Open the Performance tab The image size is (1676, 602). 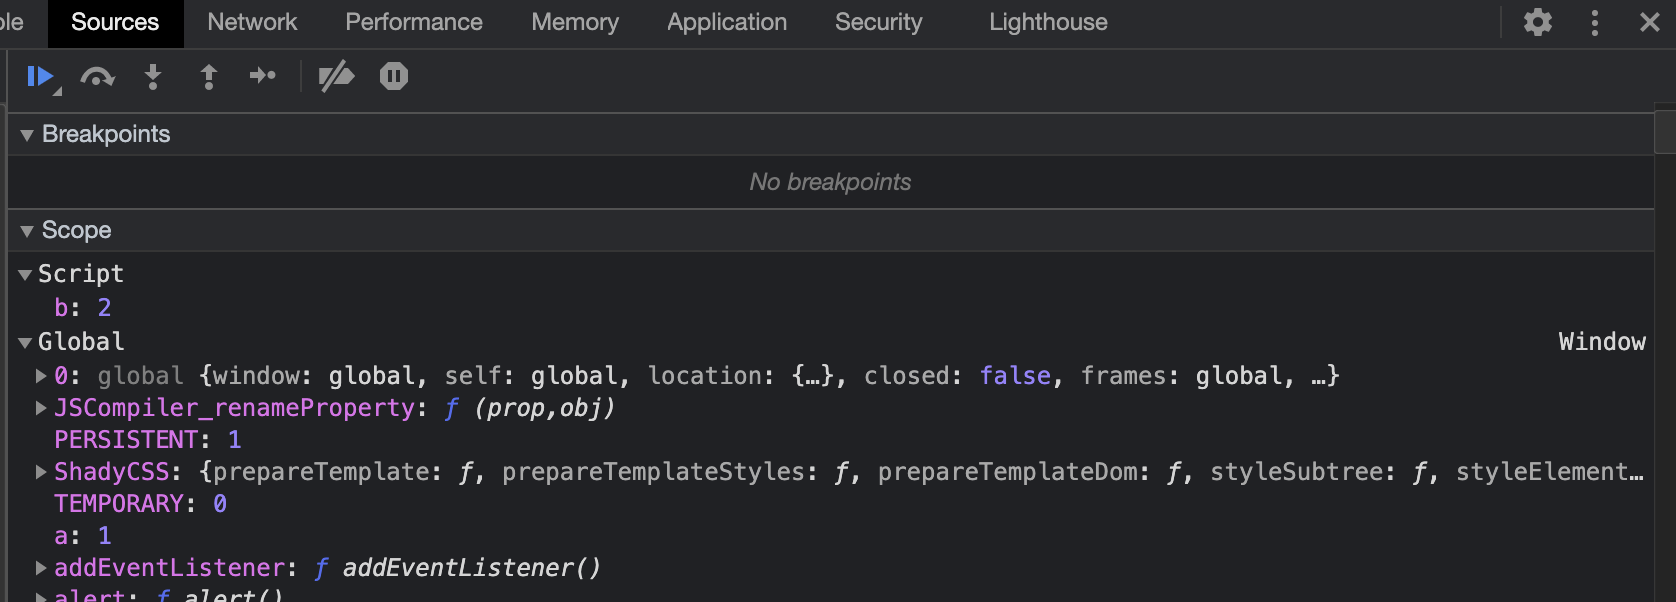[x=414, y=22]
